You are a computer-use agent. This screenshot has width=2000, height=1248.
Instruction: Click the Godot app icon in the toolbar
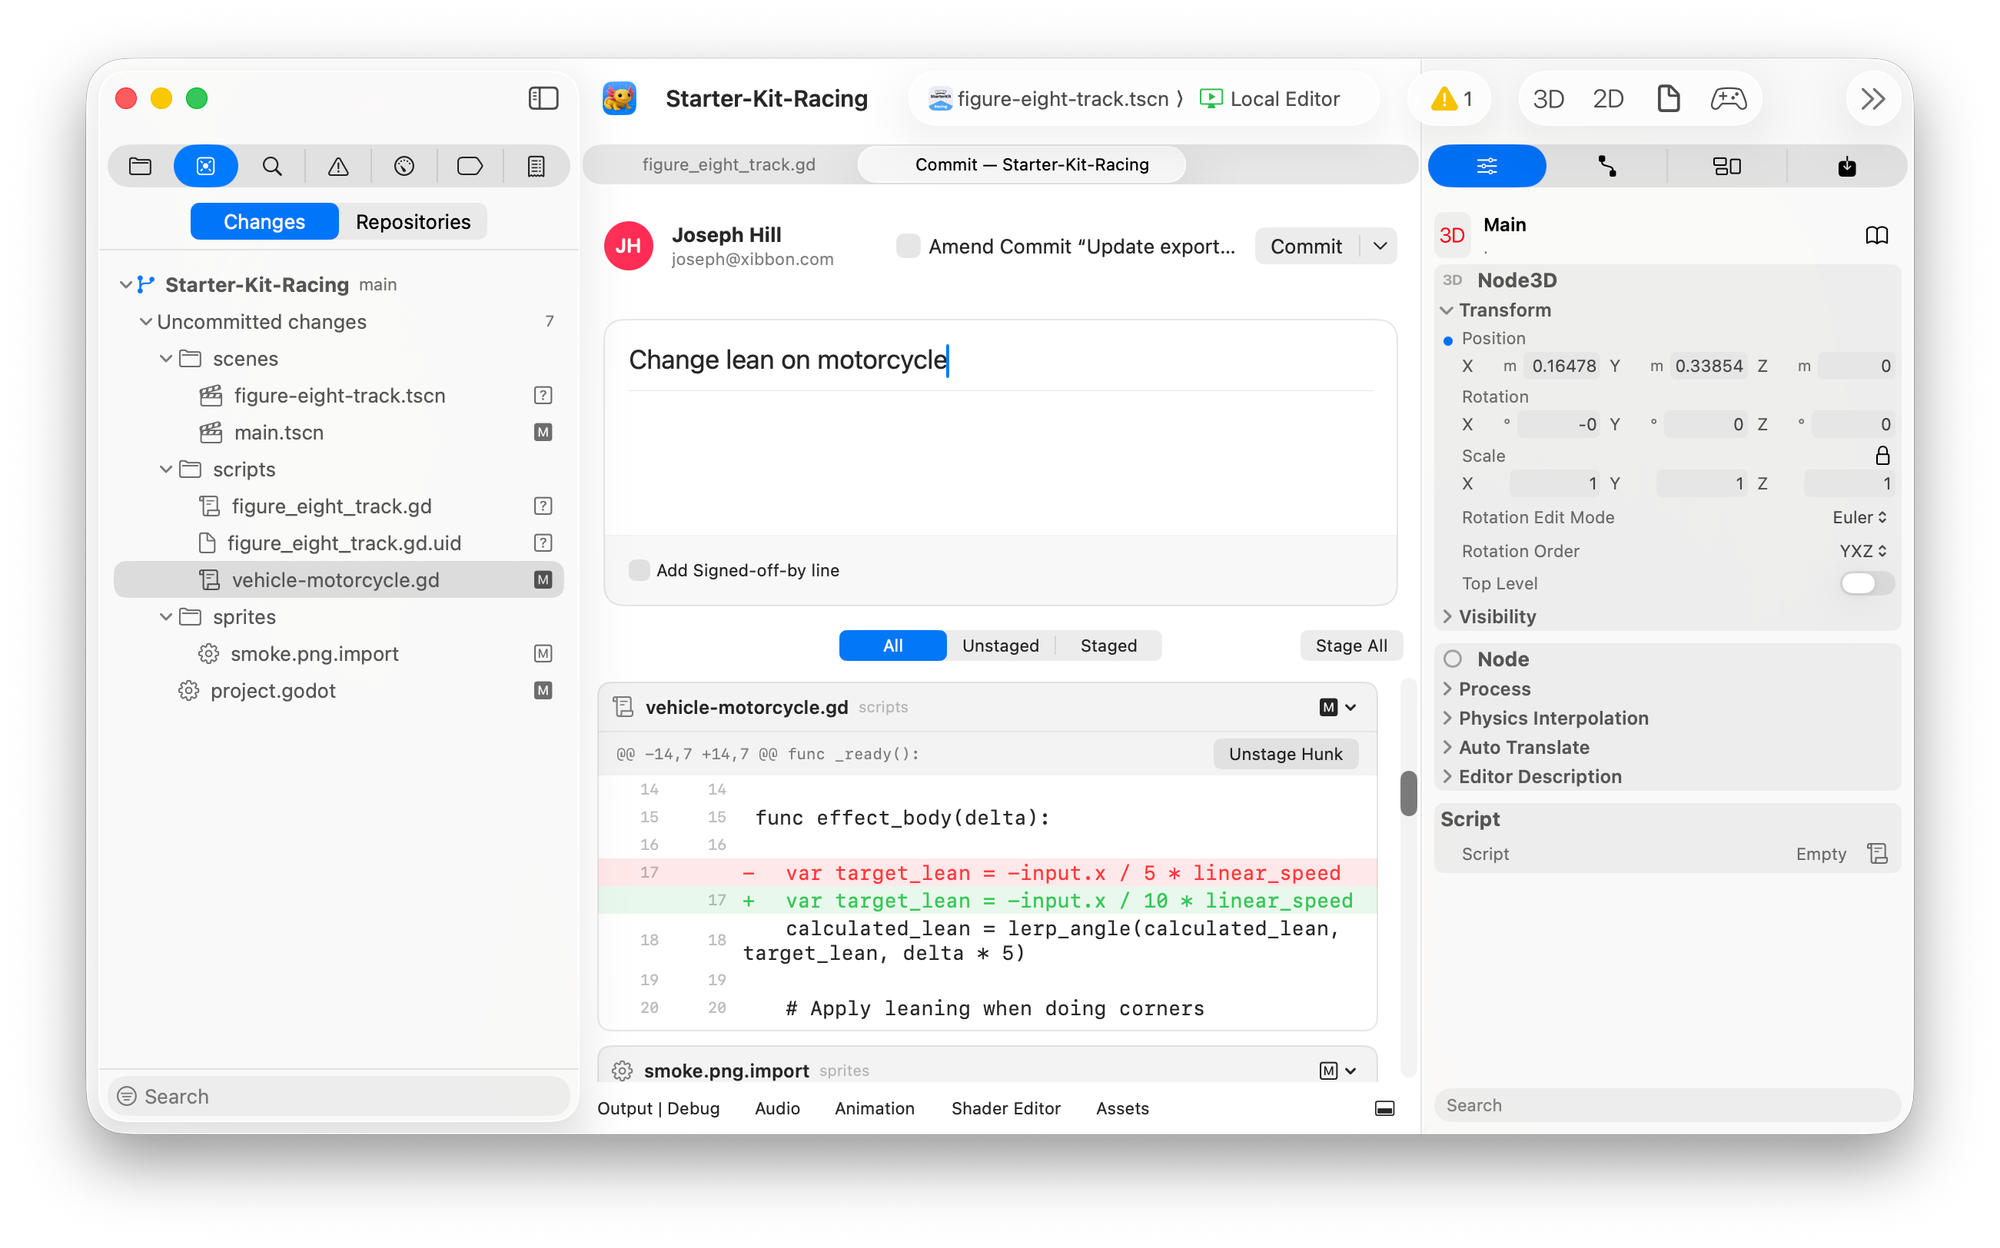pyautogui.click(x=620, y=98)
